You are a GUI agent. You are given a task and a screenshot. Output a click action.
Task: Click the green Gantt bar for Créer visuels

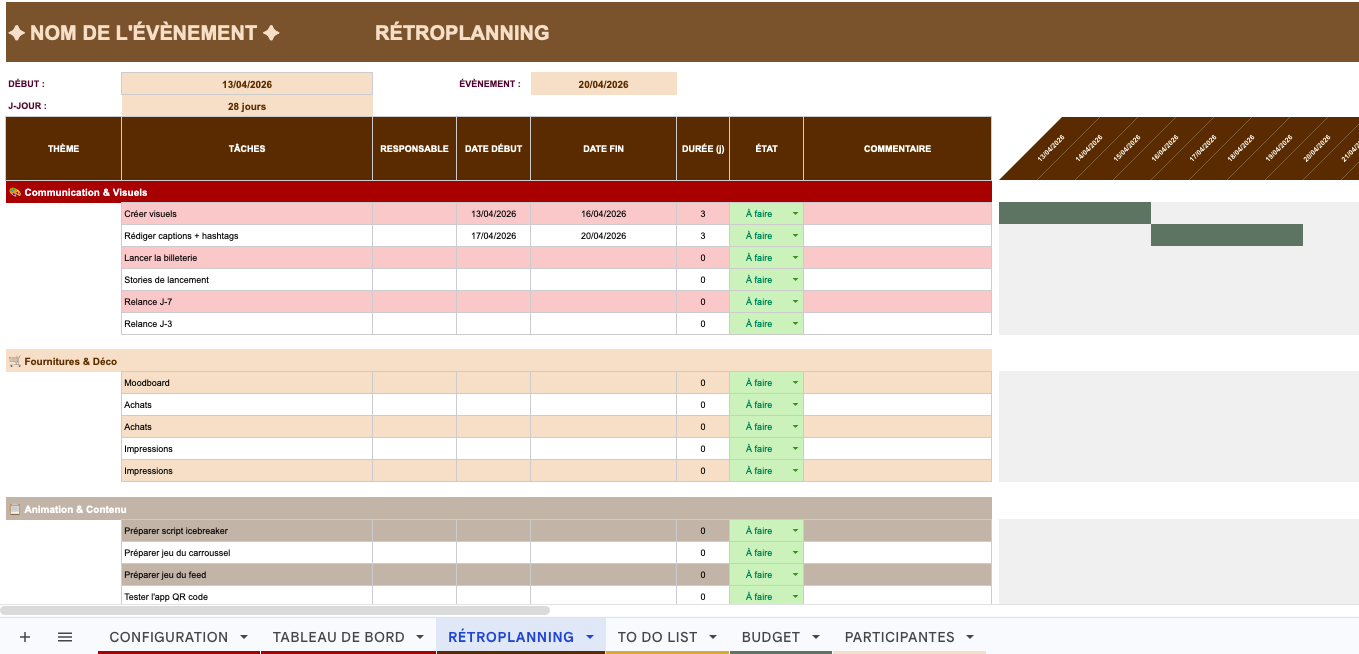coord(1074,213)
